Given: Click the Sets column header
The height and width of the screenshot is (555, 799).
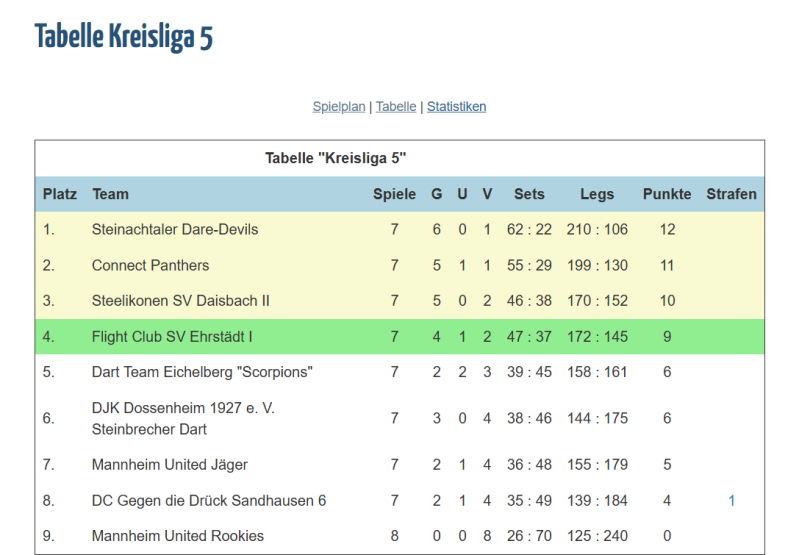Looking at the screenshot, I should tap(529, 194).
